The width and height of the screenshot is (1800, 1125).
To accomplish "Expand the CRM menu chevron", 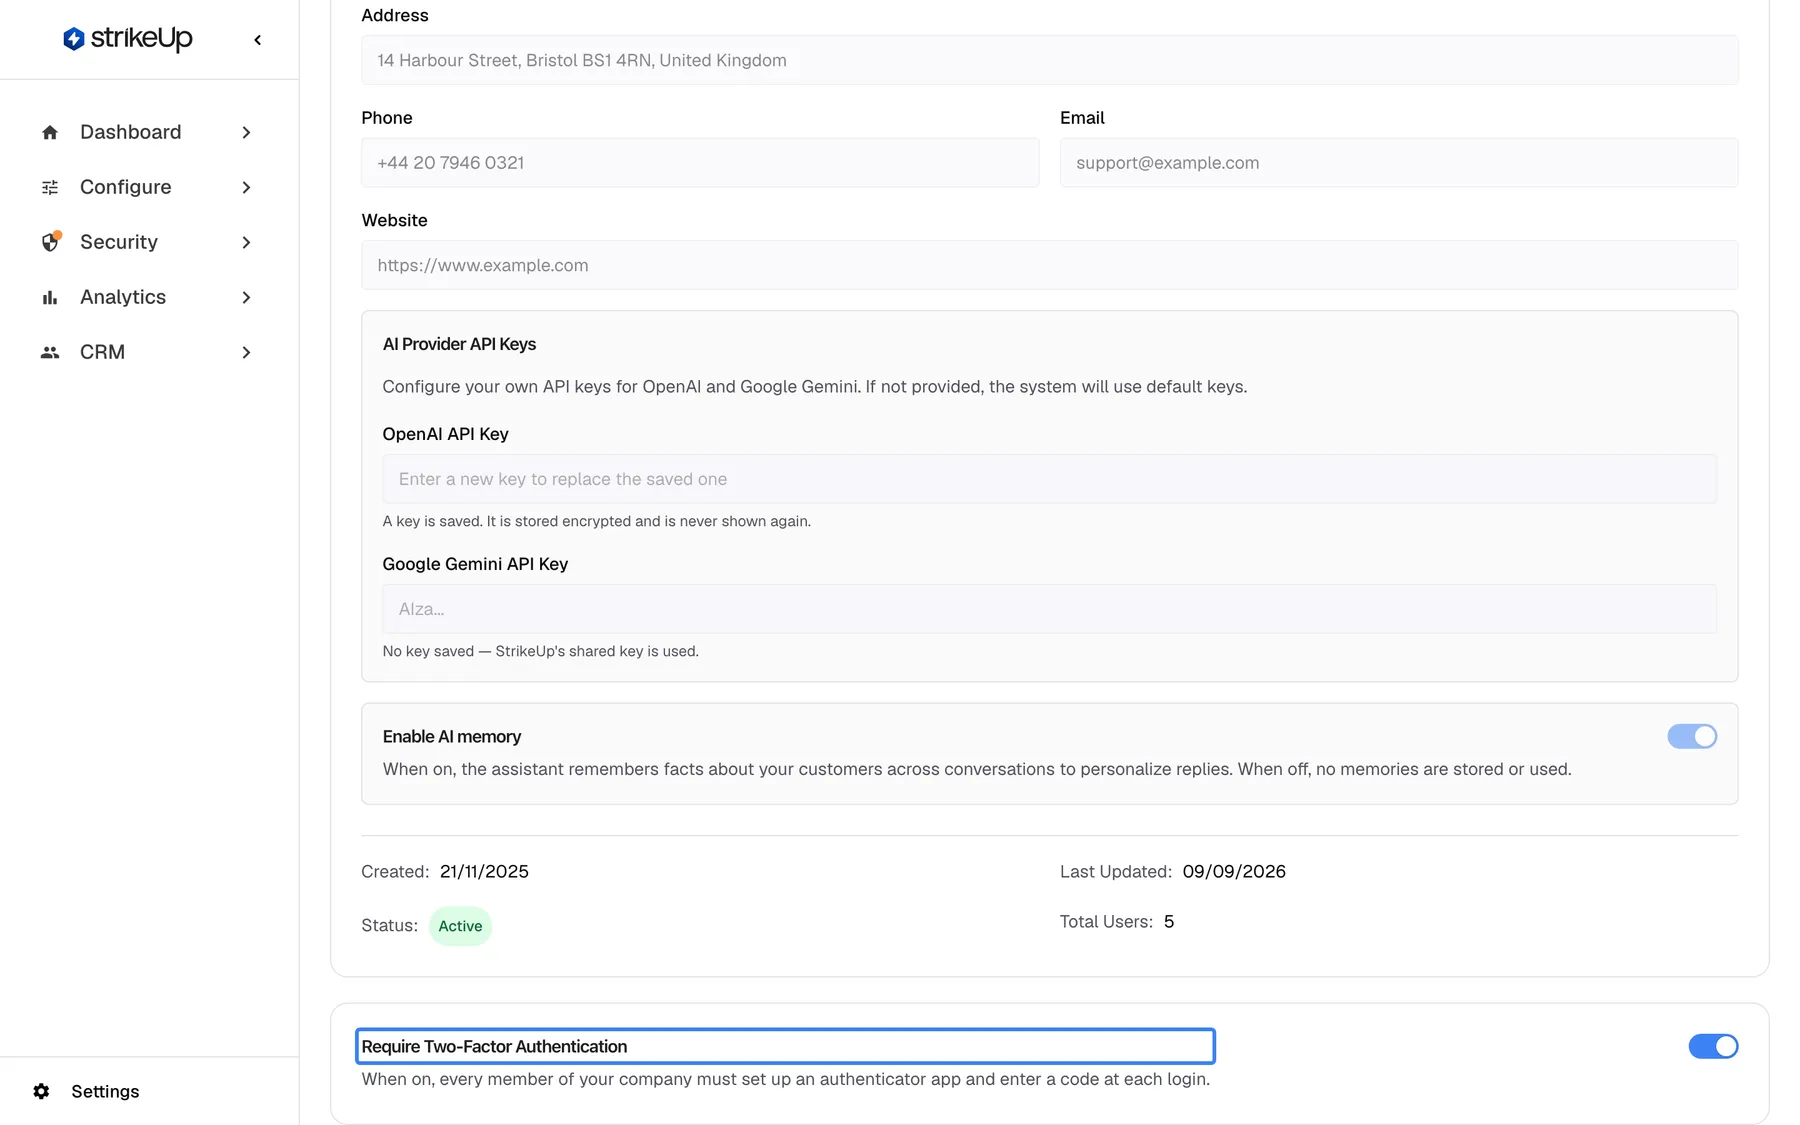I will pos(246,352).
